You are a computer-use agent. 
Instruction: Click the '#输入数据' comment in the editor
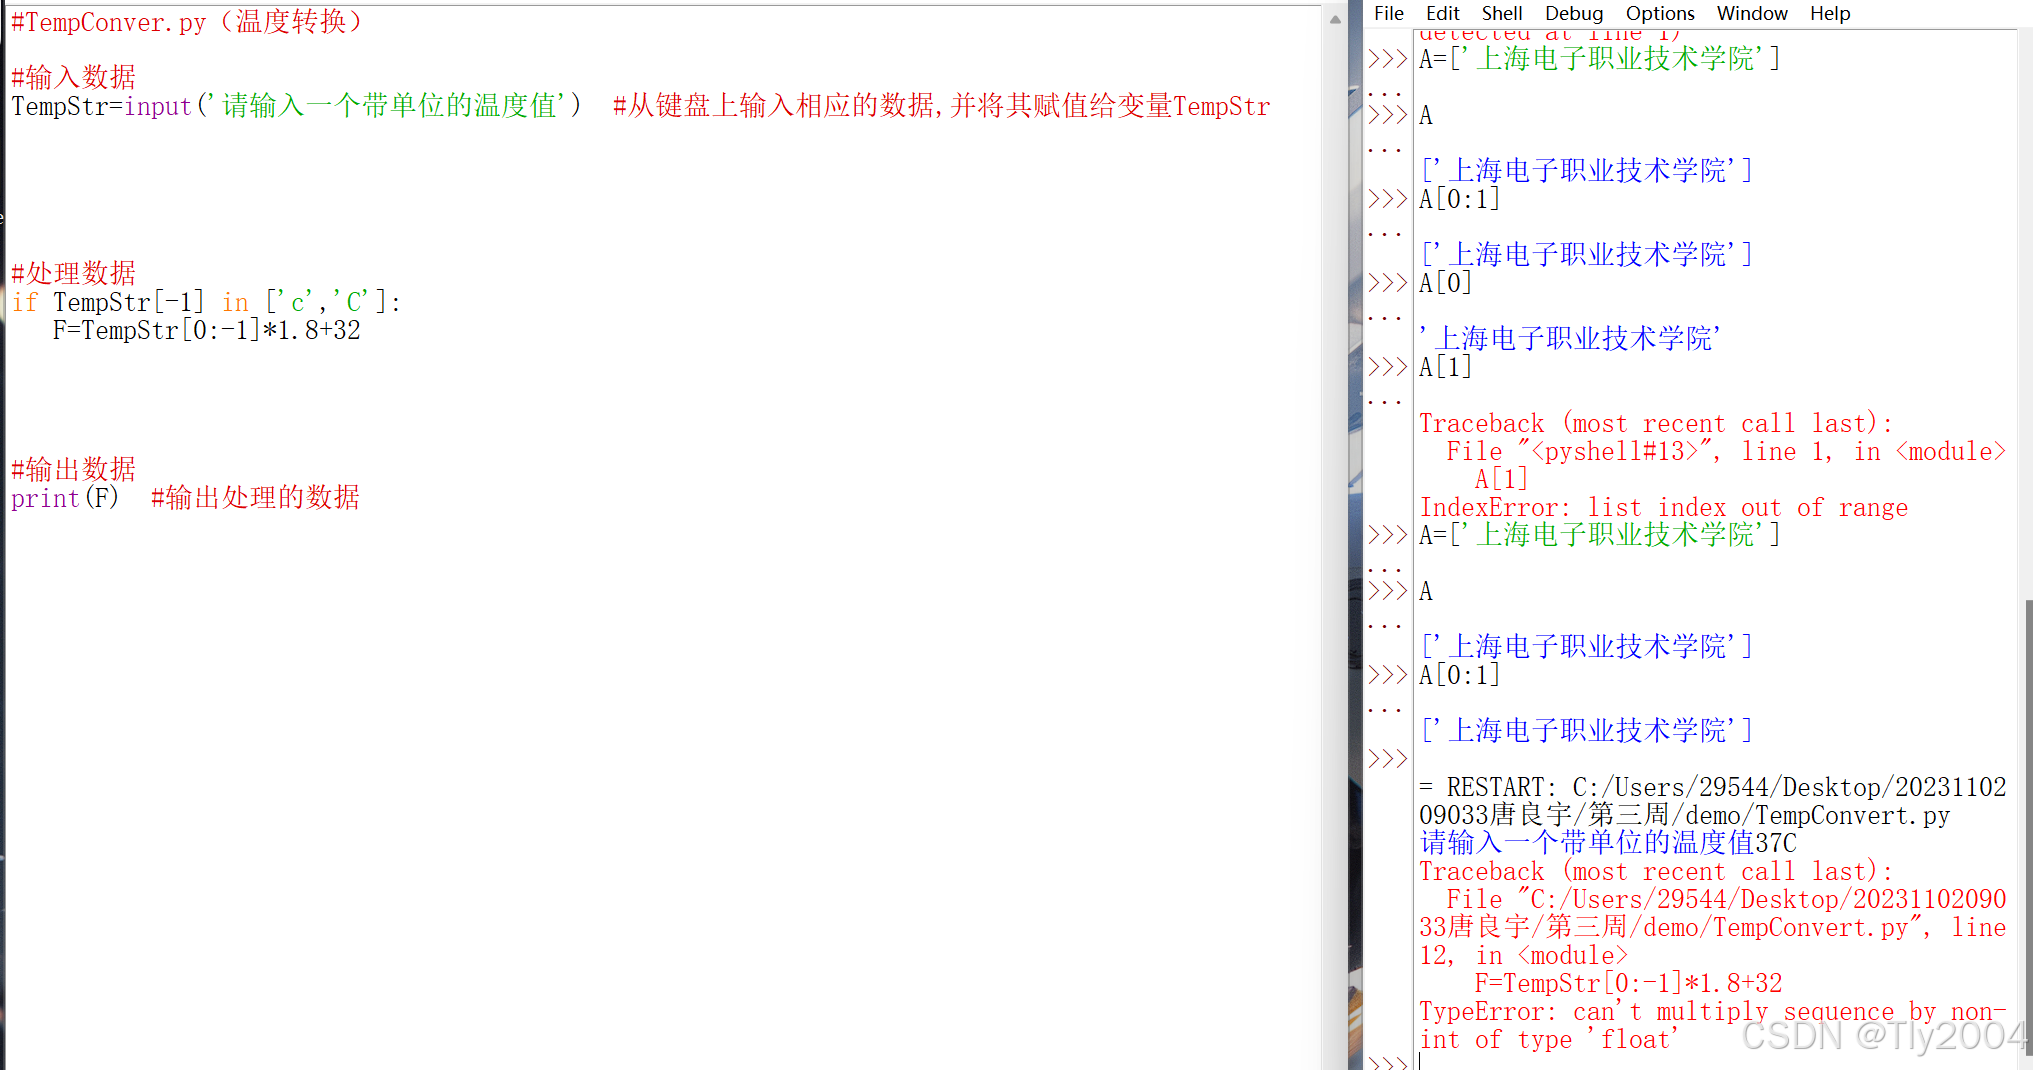pos(73,77)
